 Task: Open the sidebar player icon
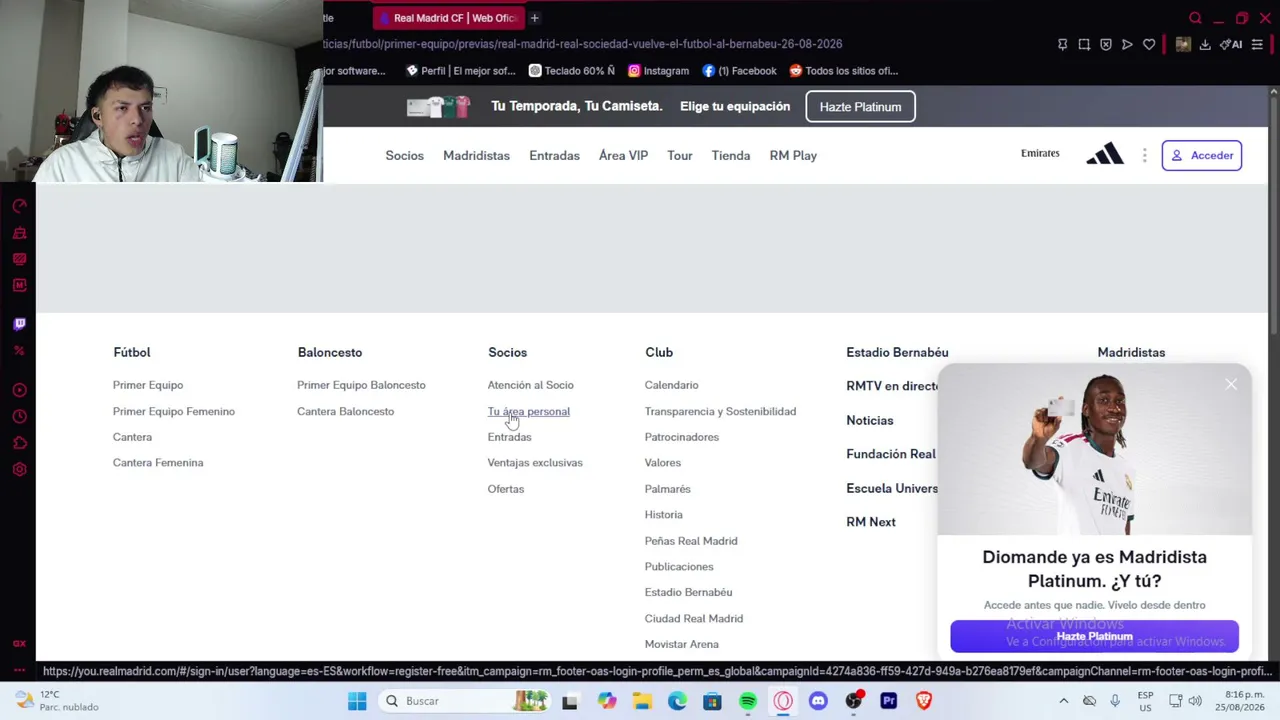pyautogui.click(x=19, y=390)
